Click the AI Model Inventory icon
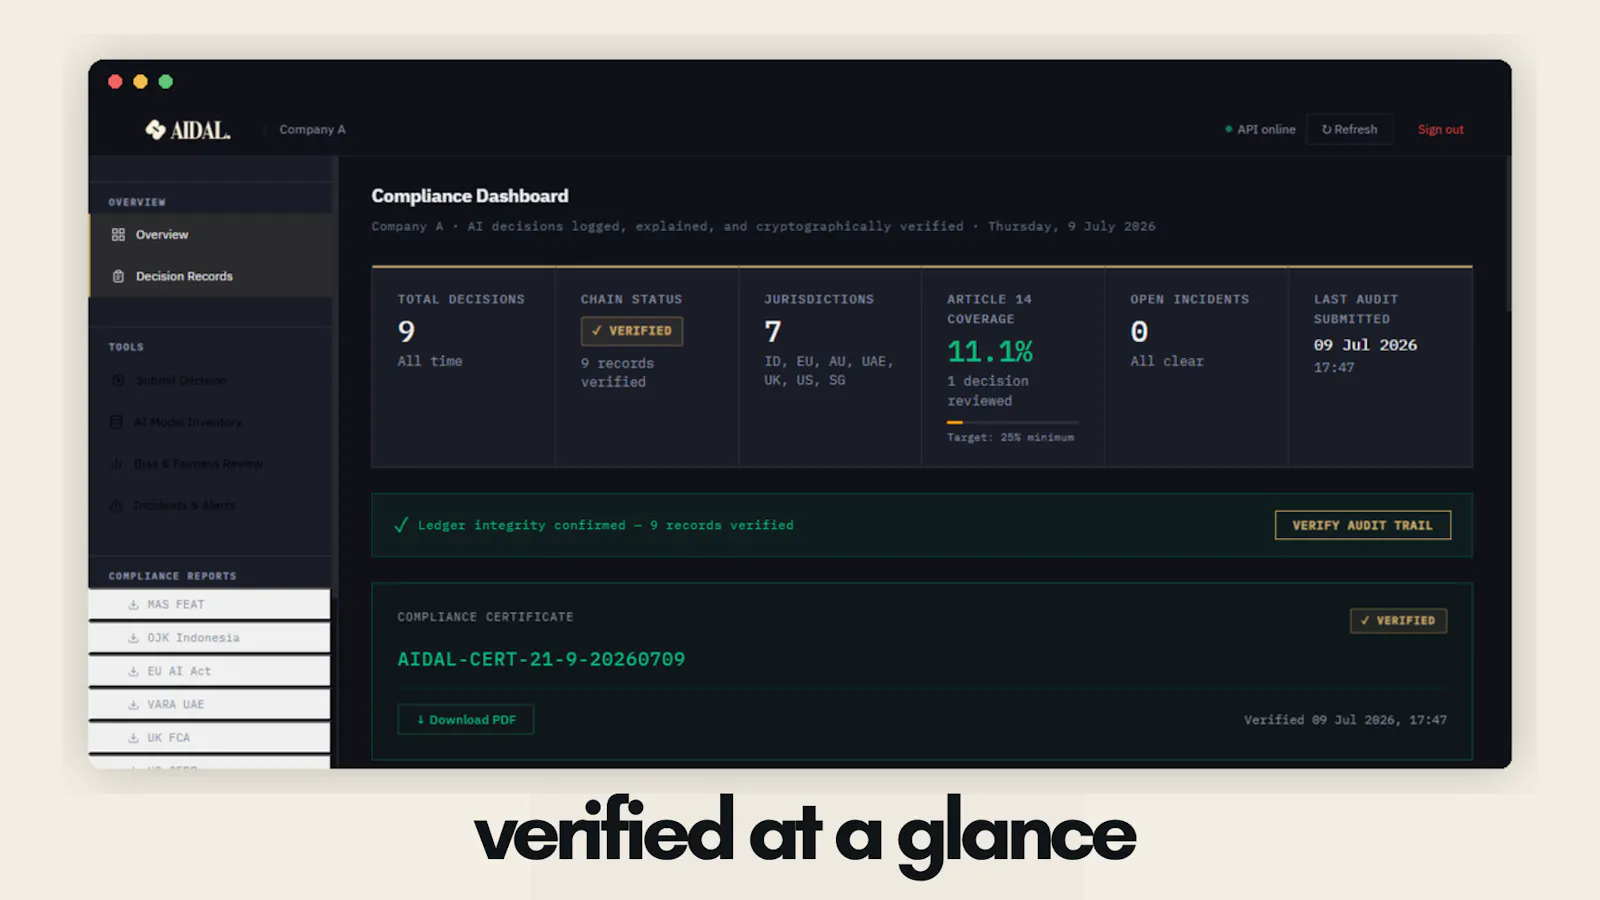1600x900 pixels. [x=117, y=422]
